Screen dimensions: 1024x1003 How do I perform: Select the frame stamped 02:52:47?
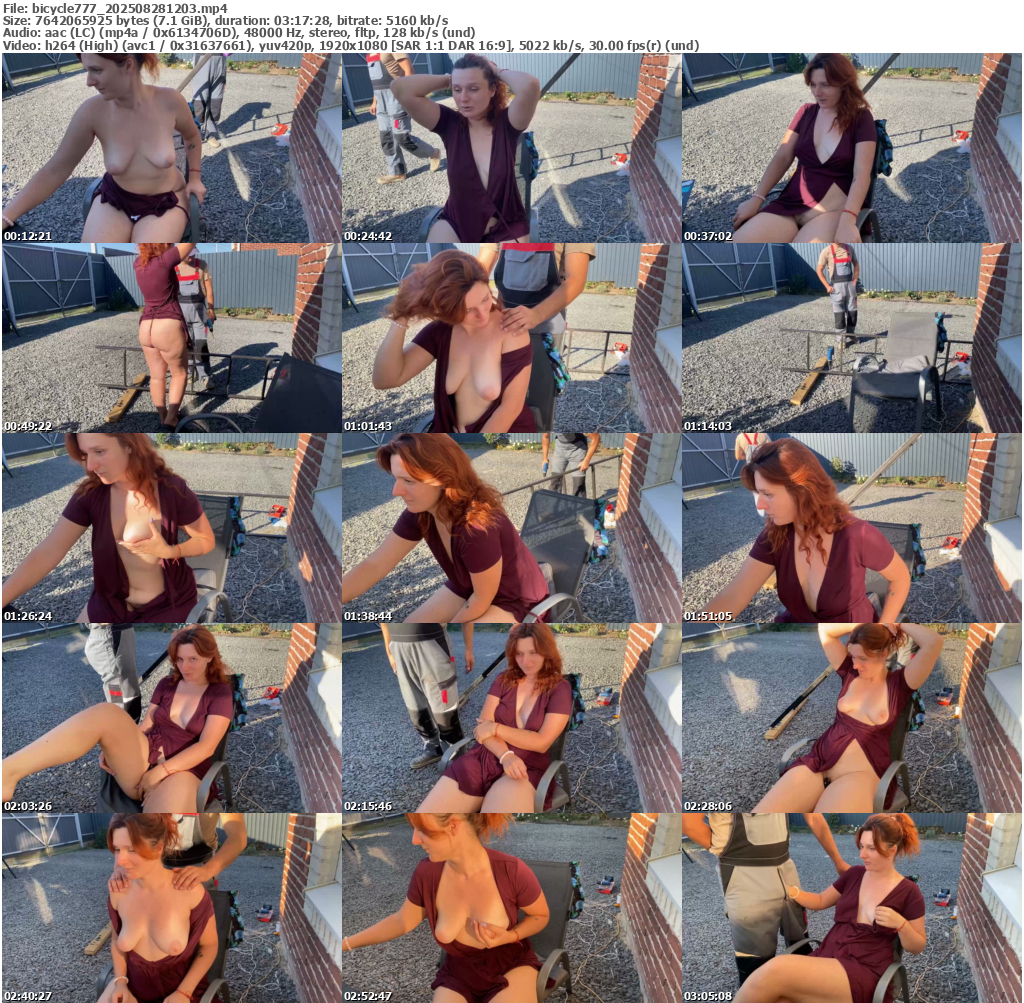click(x=511, y=908)
